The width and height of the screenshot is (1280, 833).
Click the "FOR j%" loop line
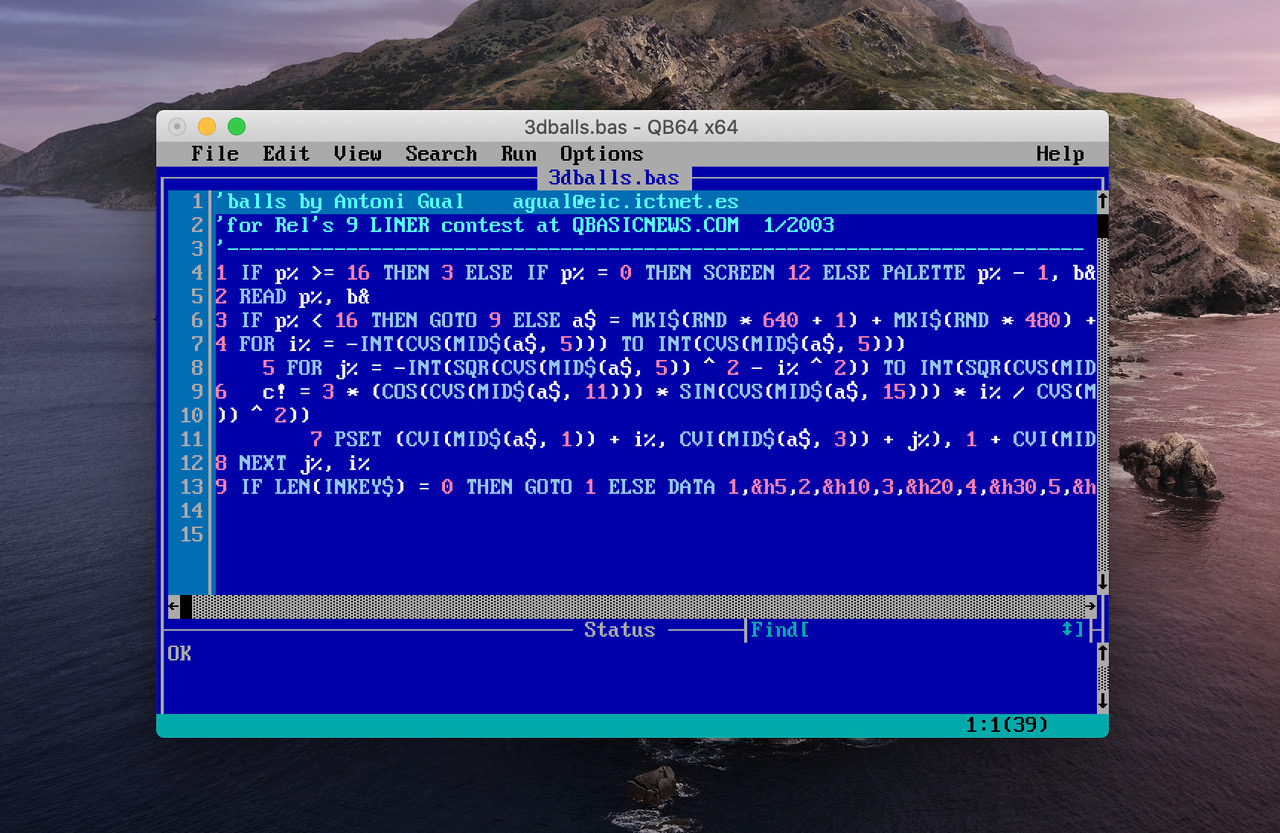coord(679,368)
